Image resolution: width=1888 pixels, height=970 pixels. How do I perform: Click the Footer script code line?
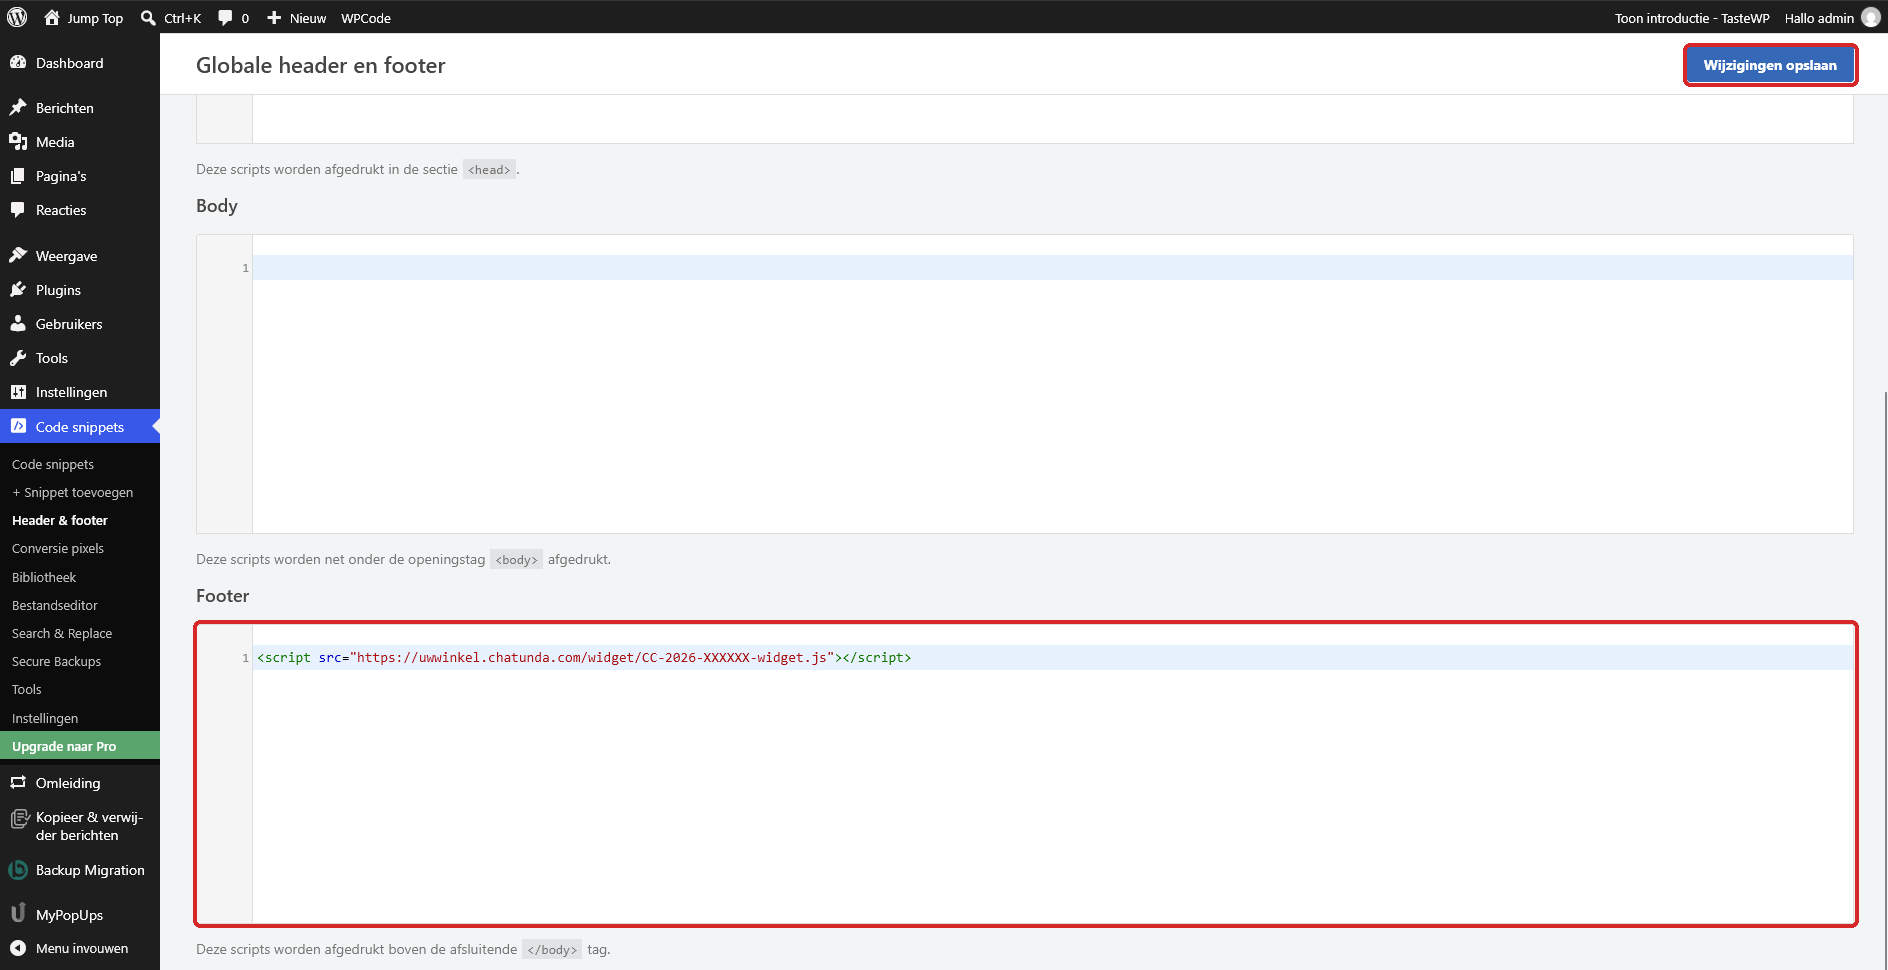tap(584, 657)
